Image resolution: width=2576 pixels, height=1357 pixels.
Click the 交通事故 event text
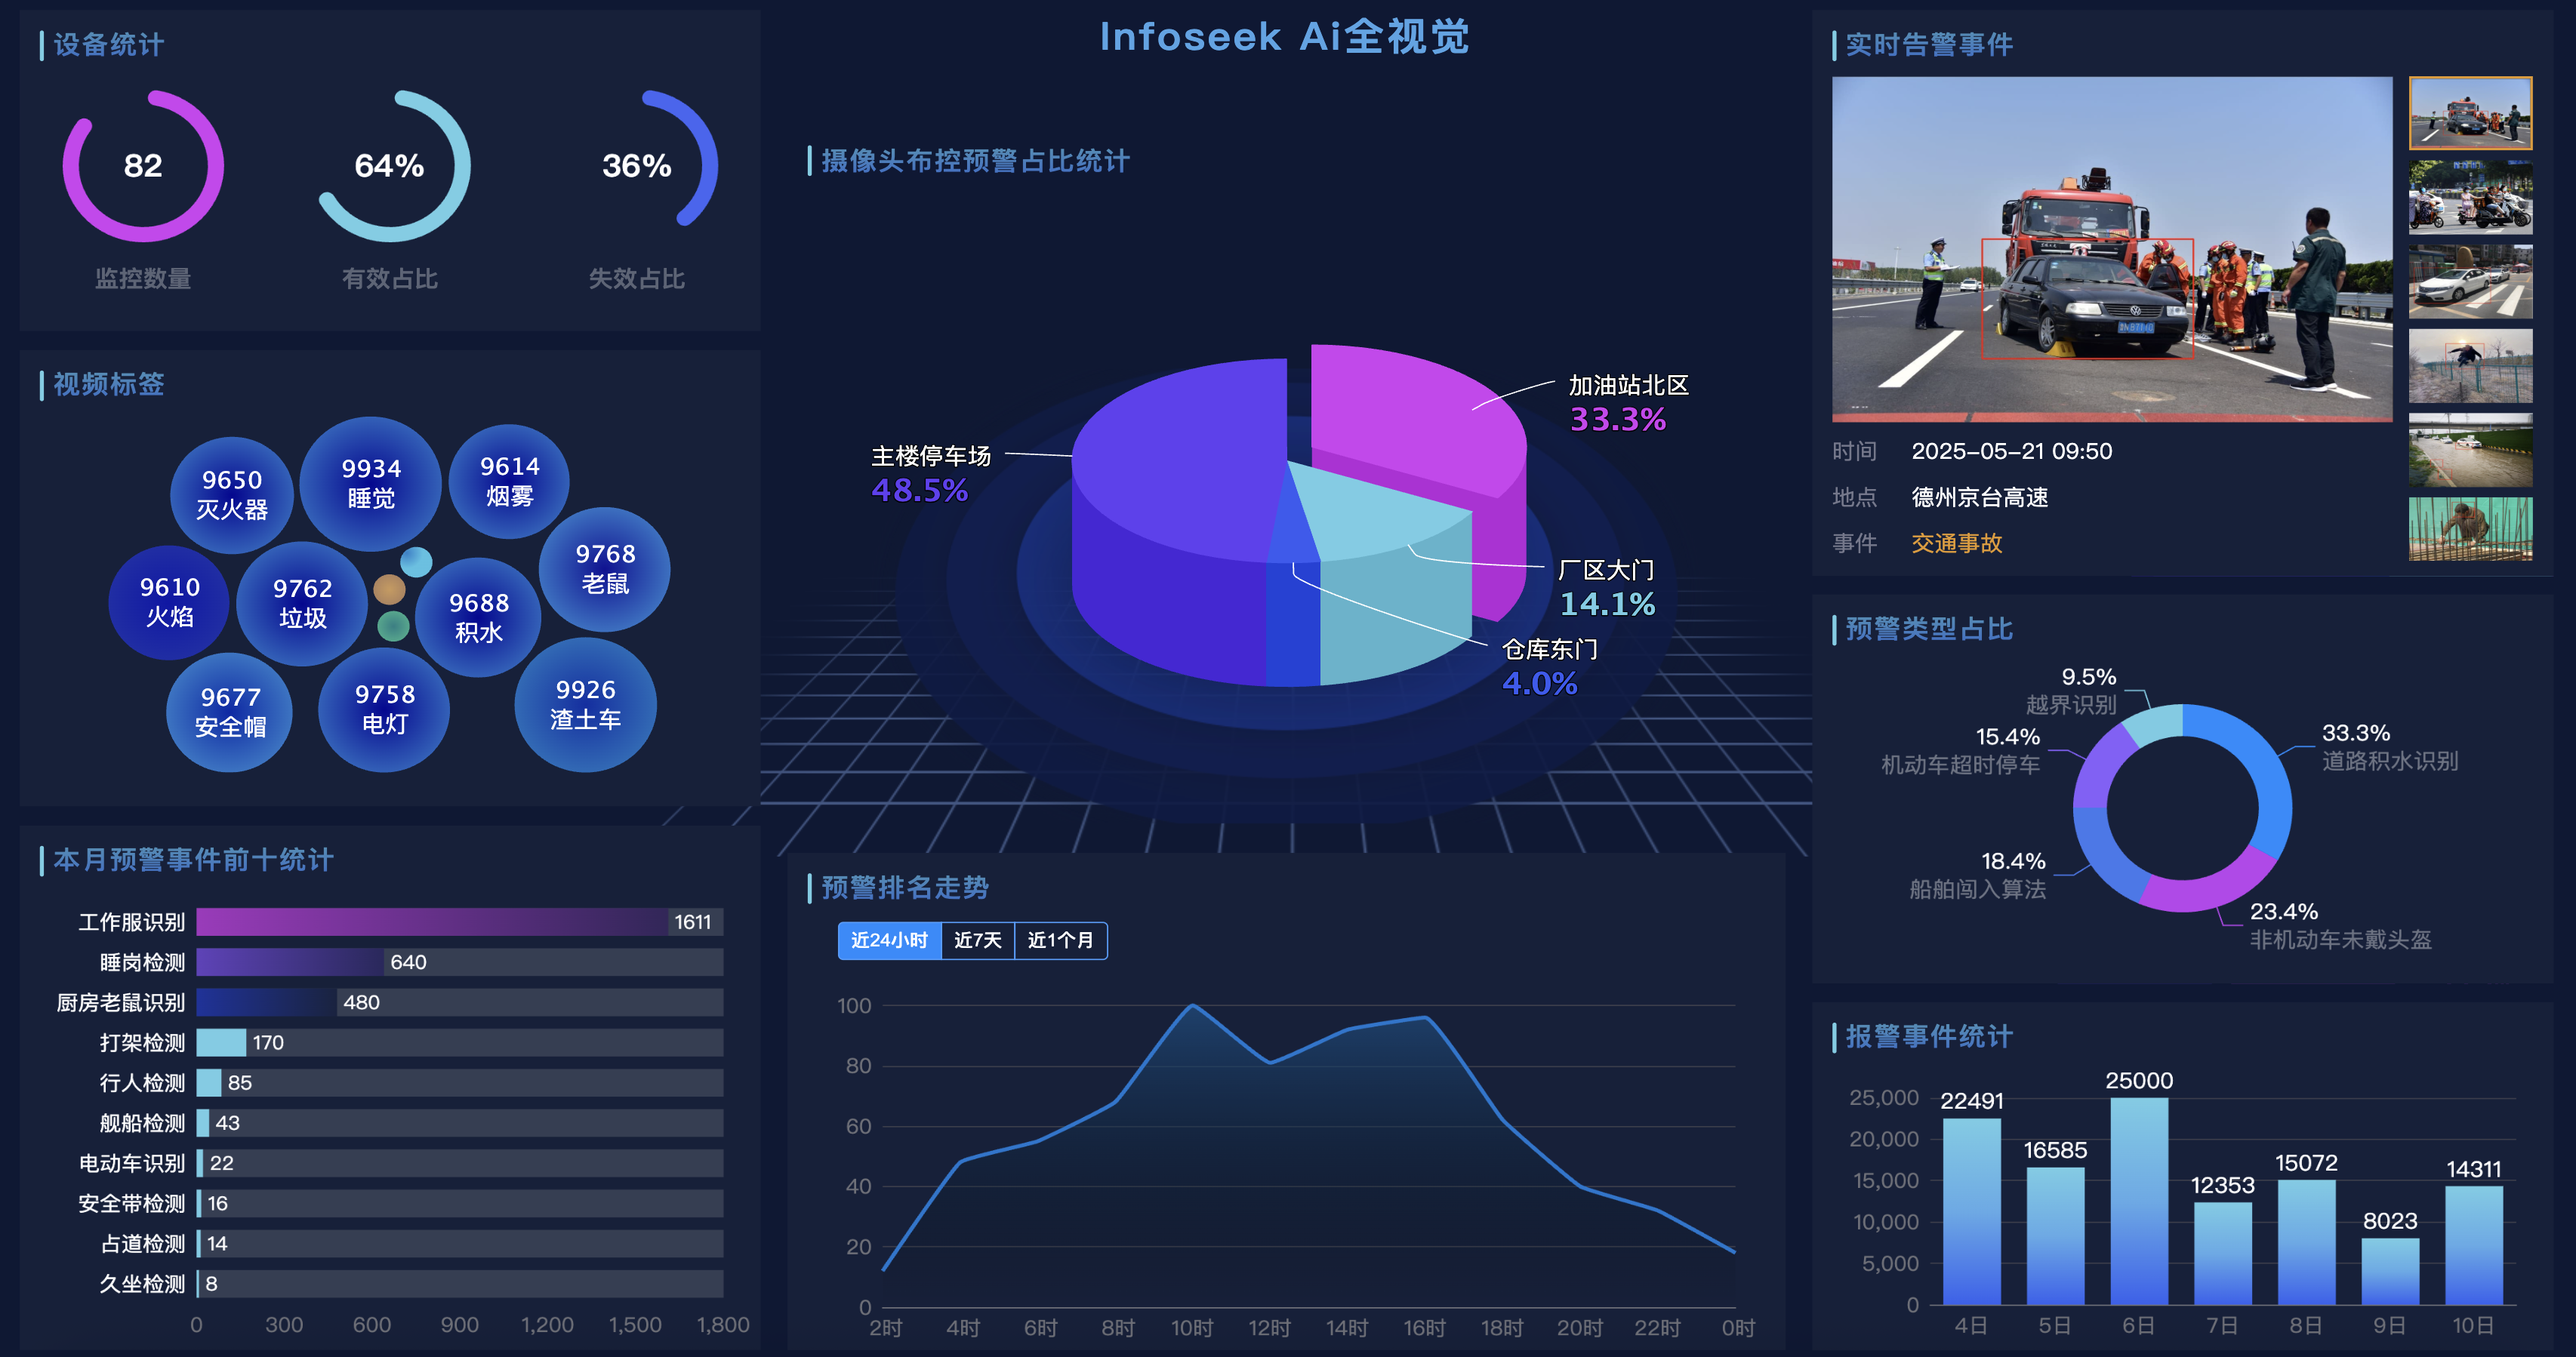(1956, 543)
